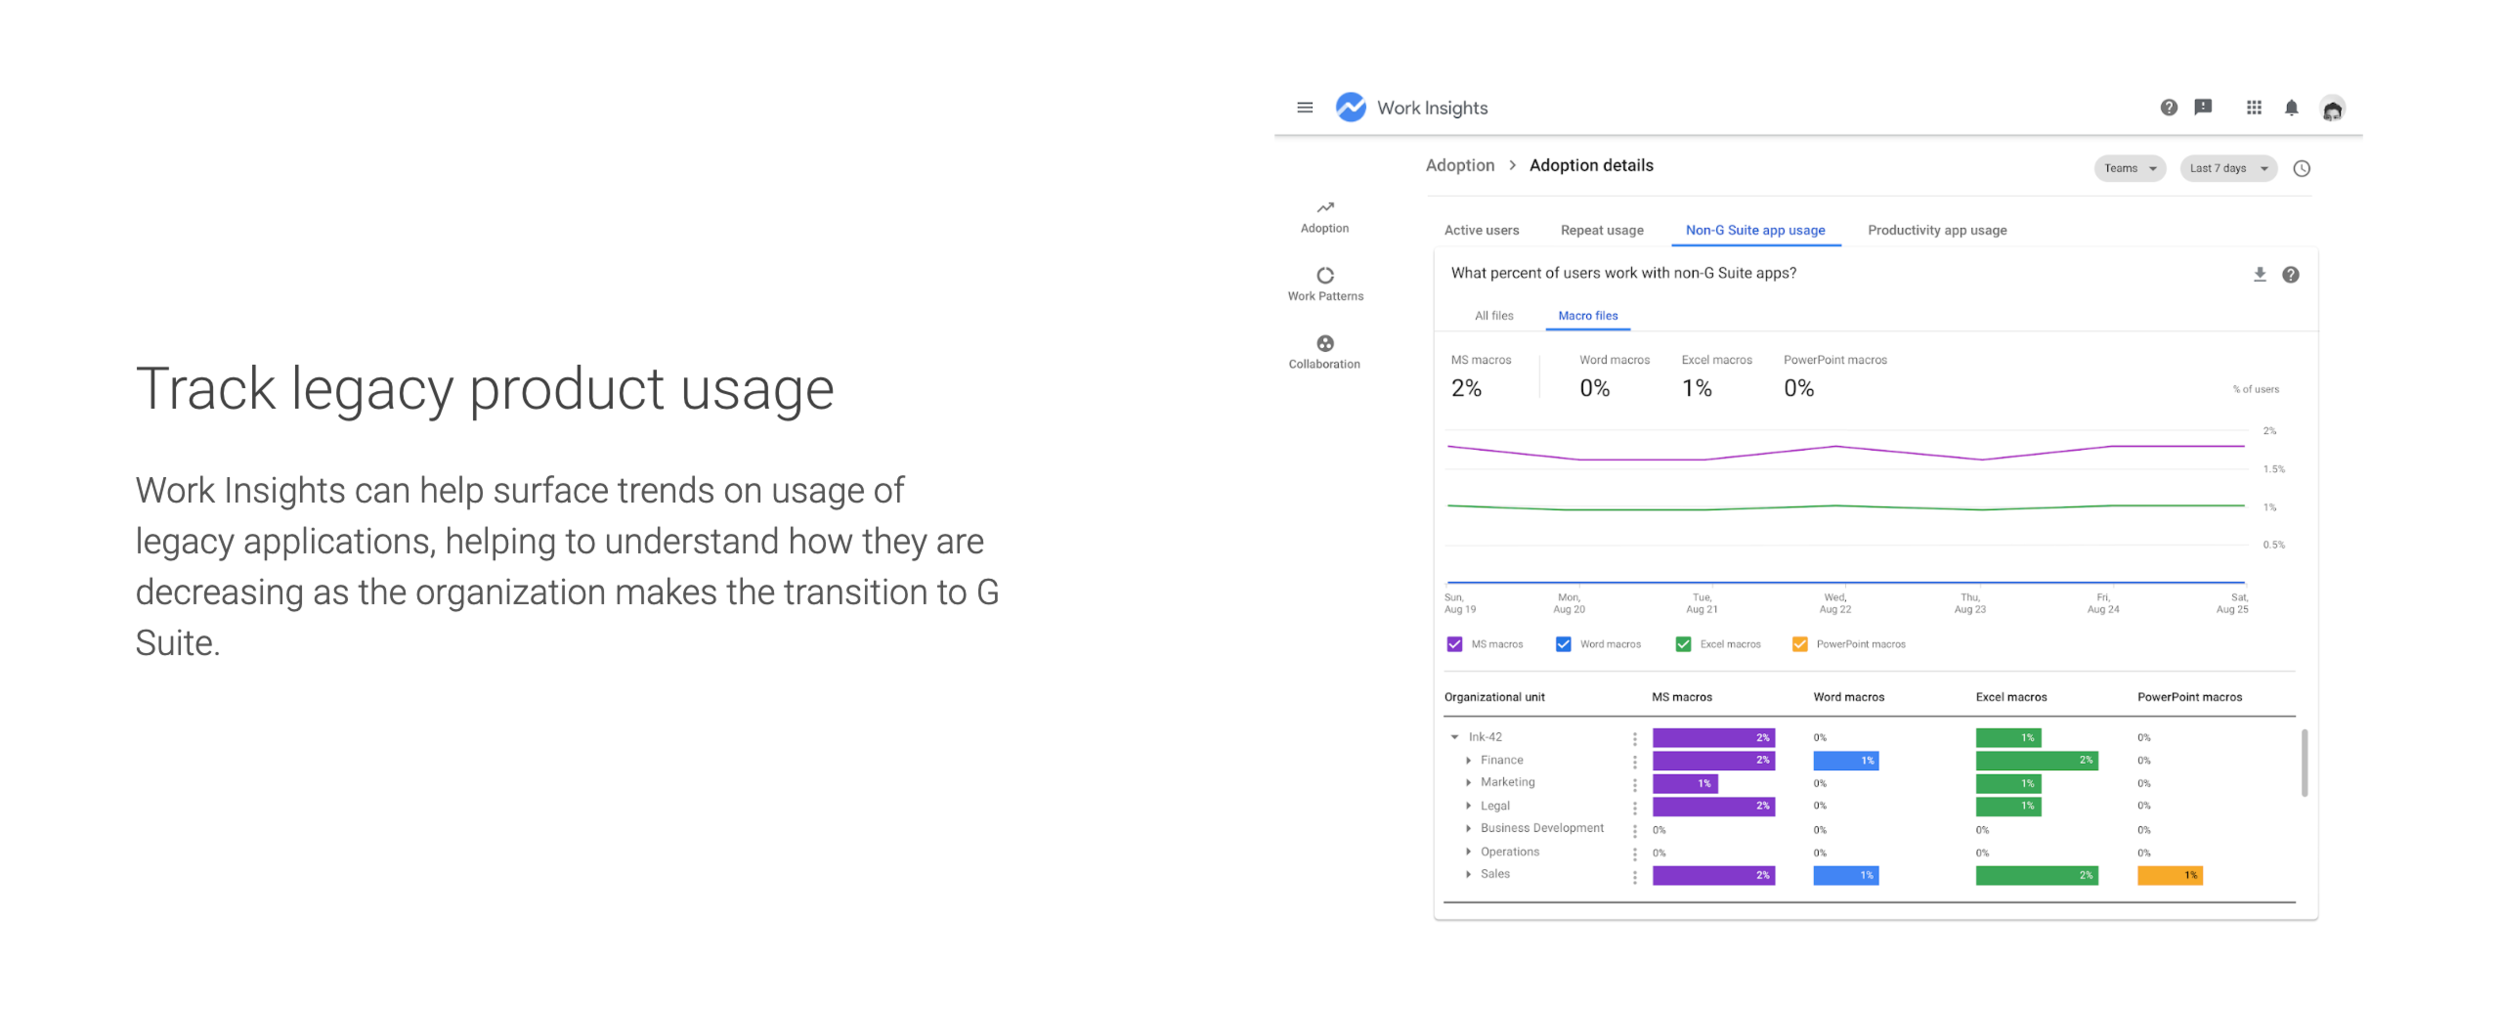2500x1009 pixels.
Task: Sort by Word macros column header
Action: click(x=1848, y=697)
